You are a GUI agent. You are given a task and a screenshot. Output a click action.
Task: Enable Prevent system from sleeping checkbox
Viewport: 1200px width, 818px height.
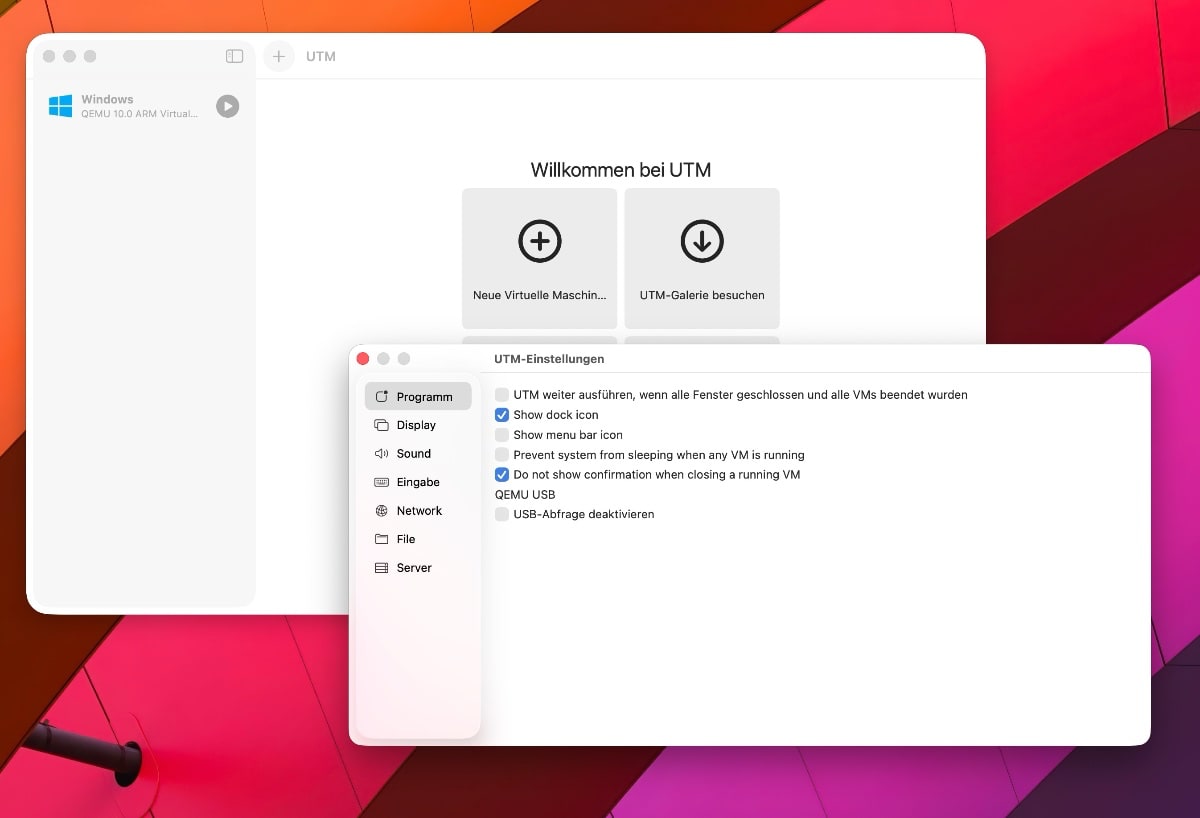(502, 455)
